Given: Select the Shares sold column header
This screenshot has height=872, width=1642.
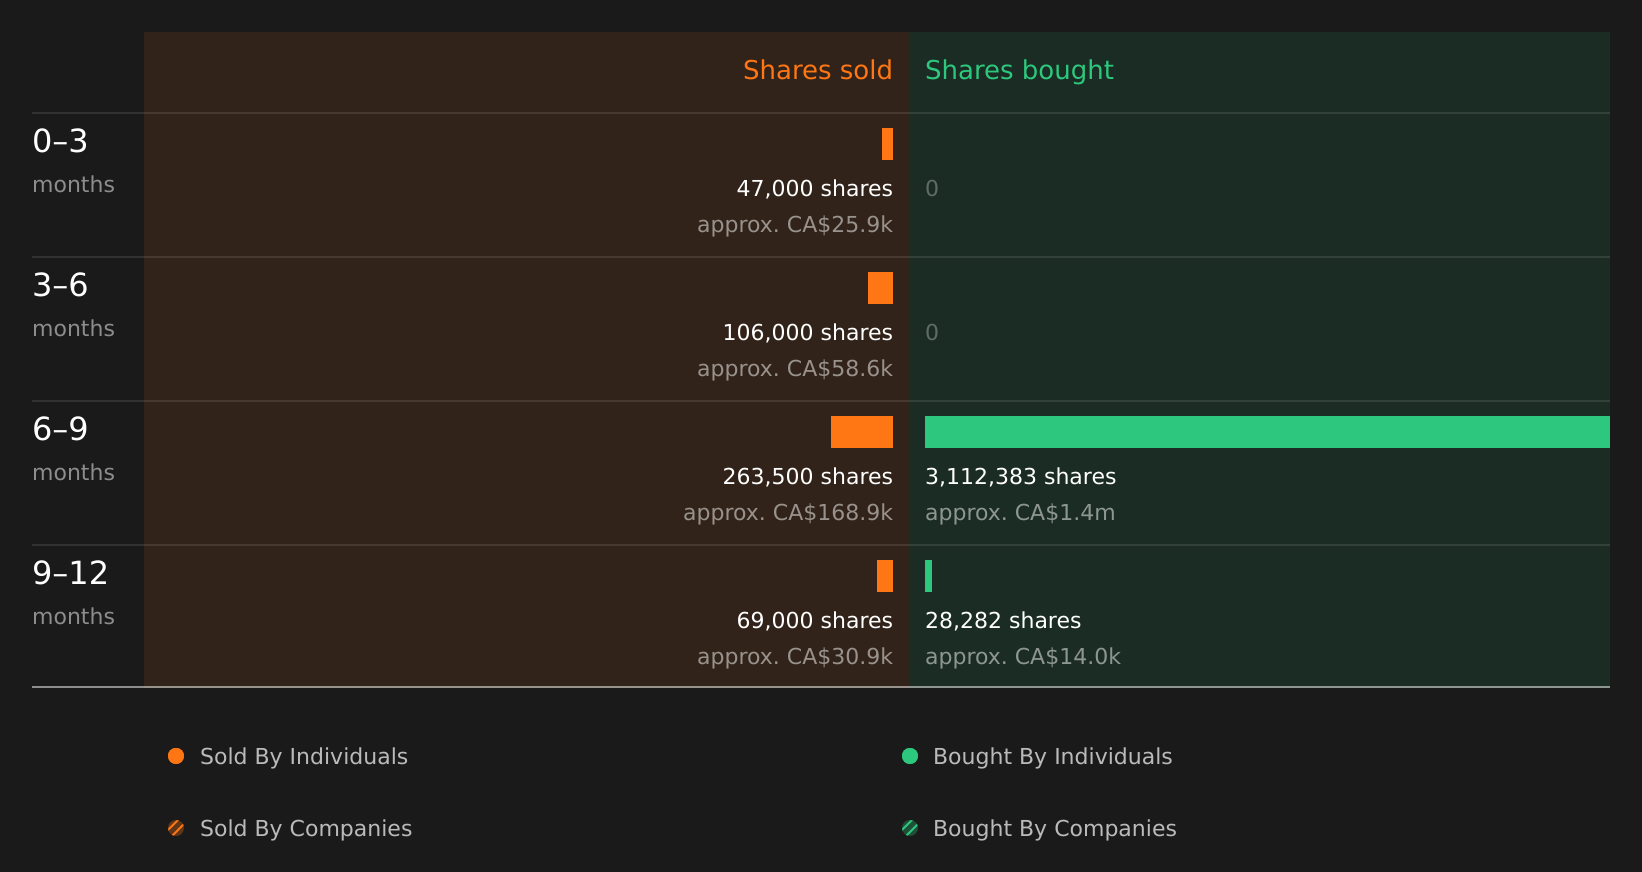Looking at the screenshot, I should (x=817, y=70).
